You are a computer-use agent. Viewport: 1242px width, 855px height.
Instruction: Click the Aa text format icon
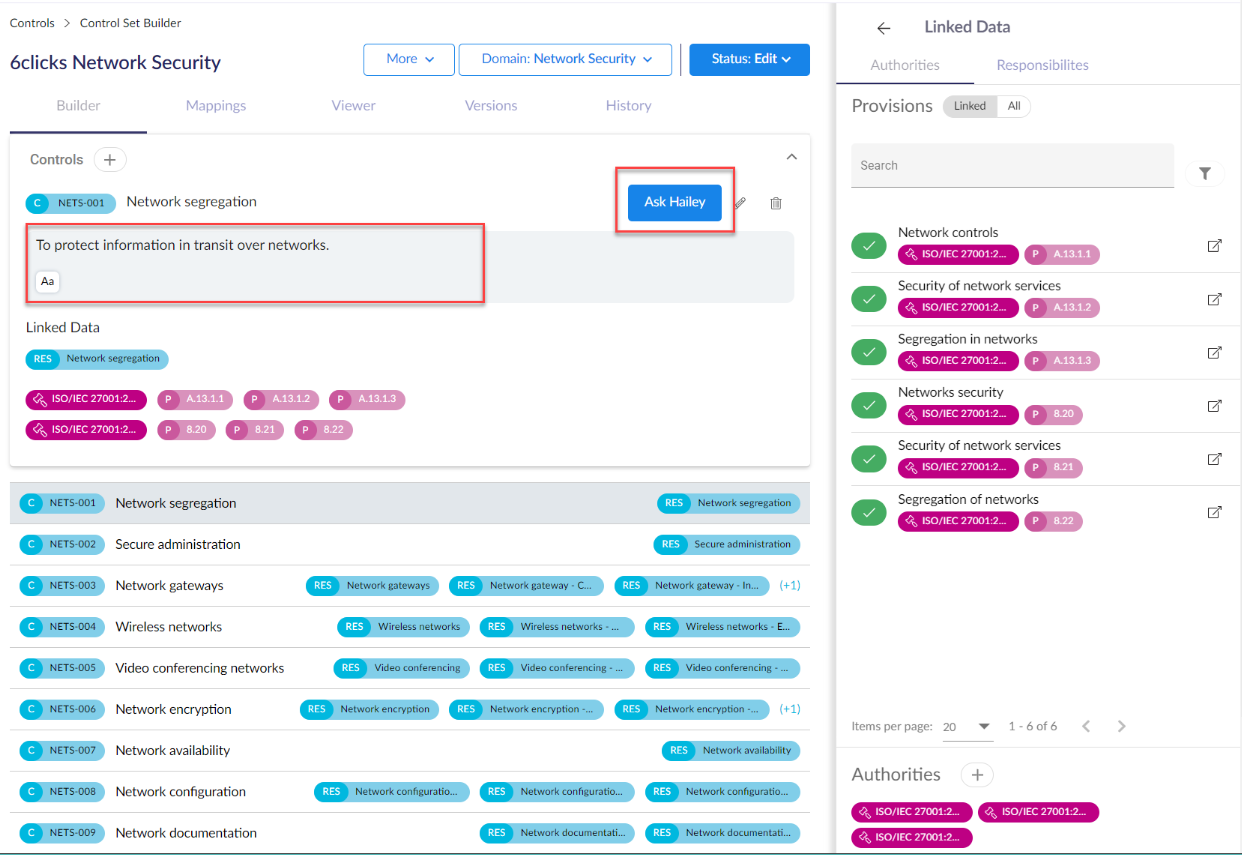[47, 282]
